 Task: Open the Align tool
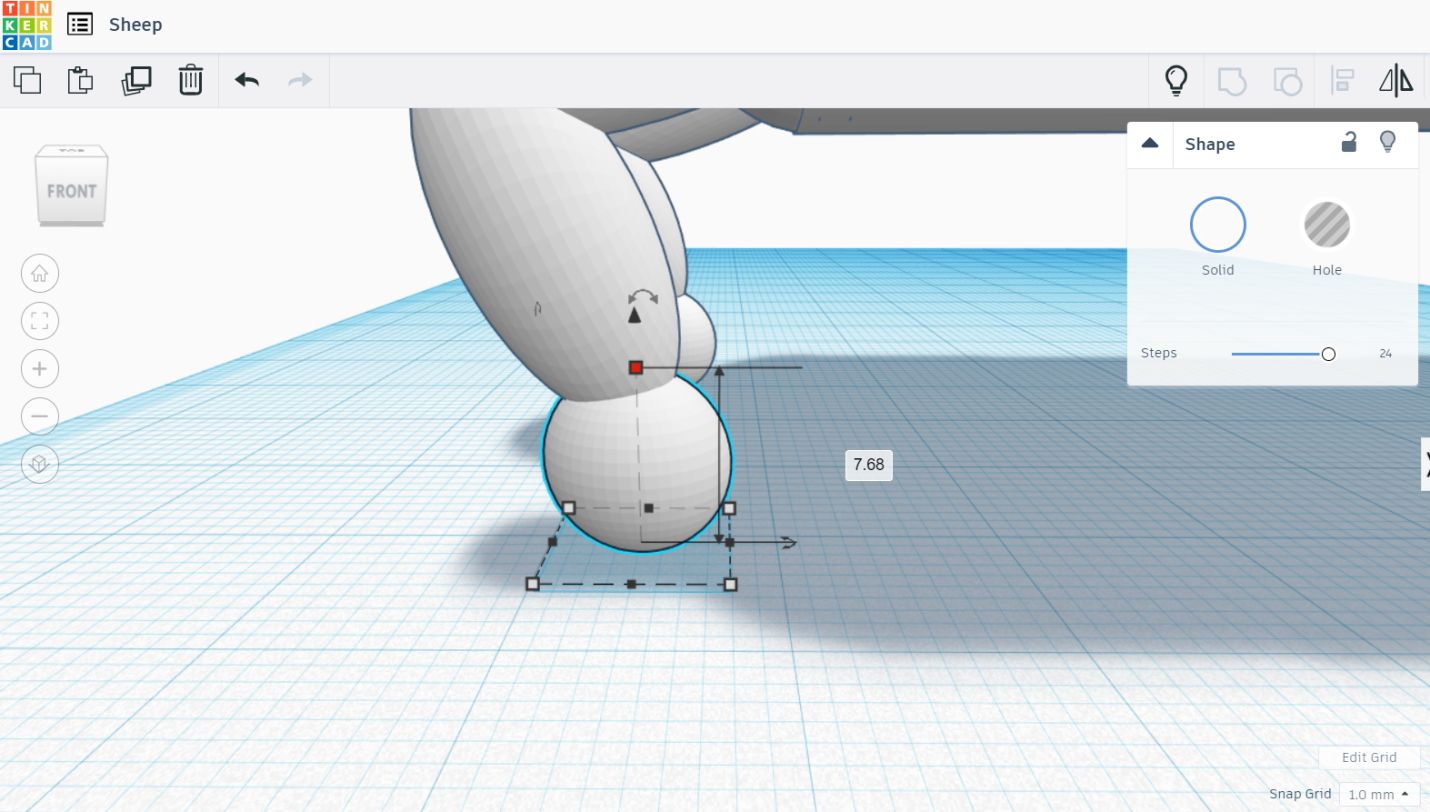1342,80
